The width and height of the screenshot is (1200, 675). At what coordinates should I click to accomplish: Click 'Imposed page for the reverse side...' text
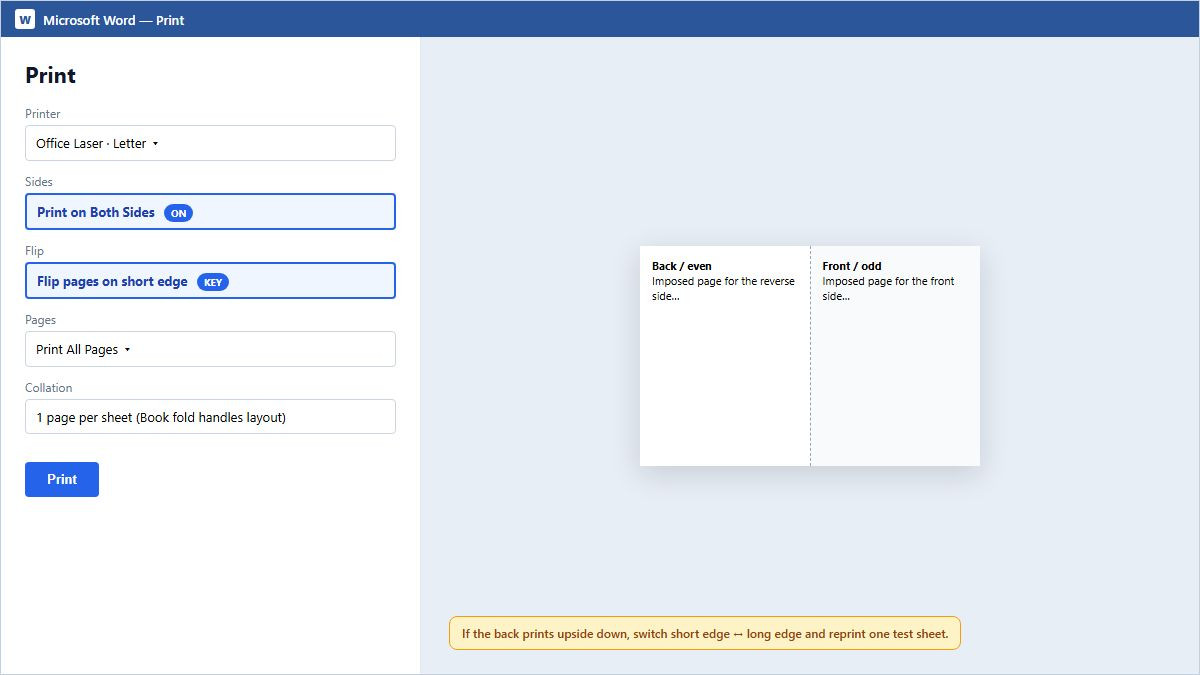pos(723,289)
